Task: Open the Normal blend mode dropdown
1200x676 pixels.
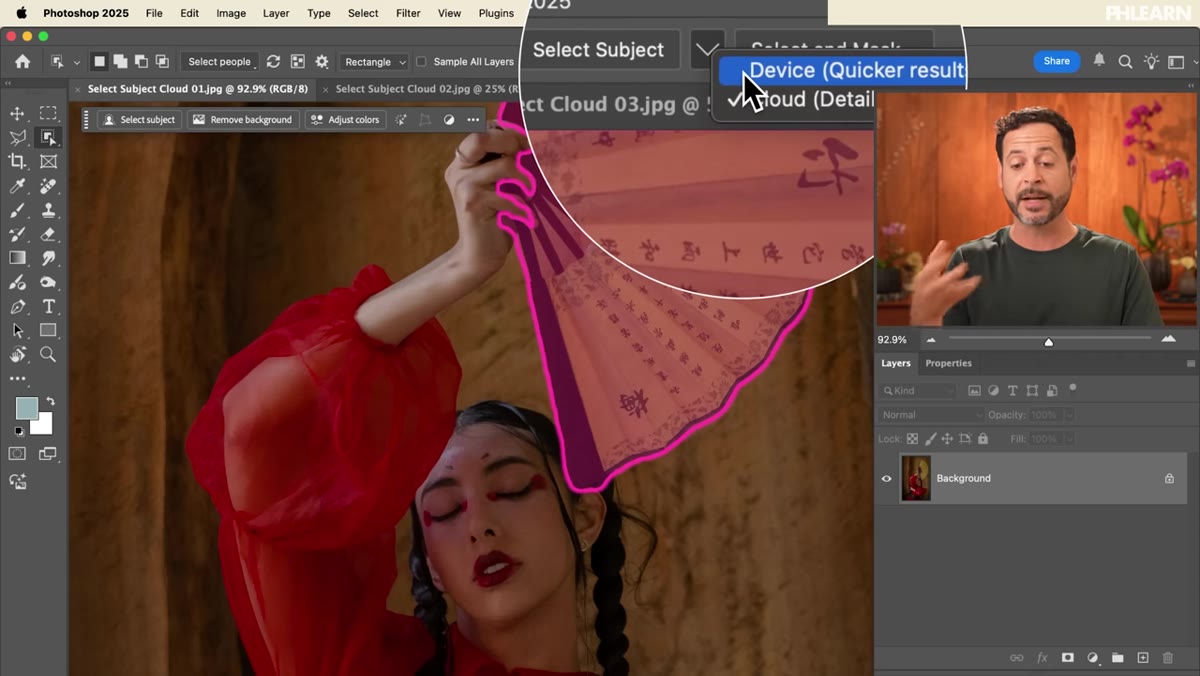Action: point(931,415)
